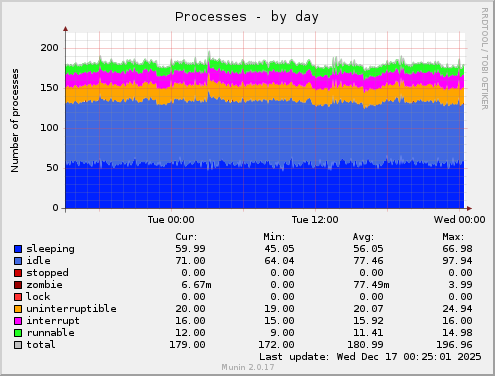Click the 'uninterruptible' legend label
Image resolution: width=495 pixels, height=376 pixels.
71,309
